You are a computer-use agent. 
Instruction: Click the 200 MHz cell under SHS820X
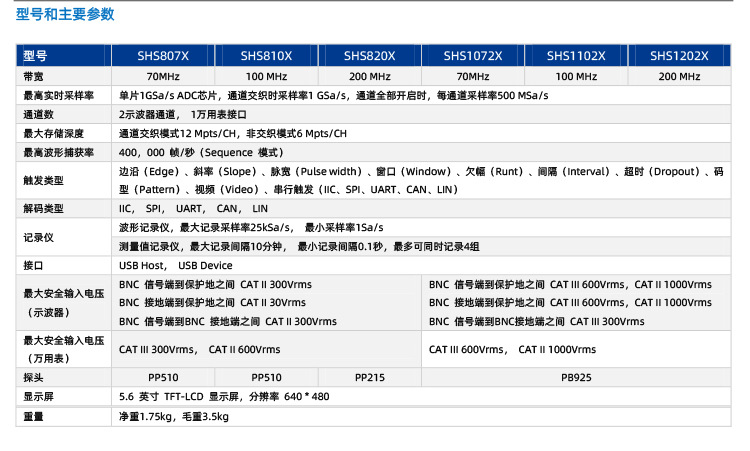(370, 77)
